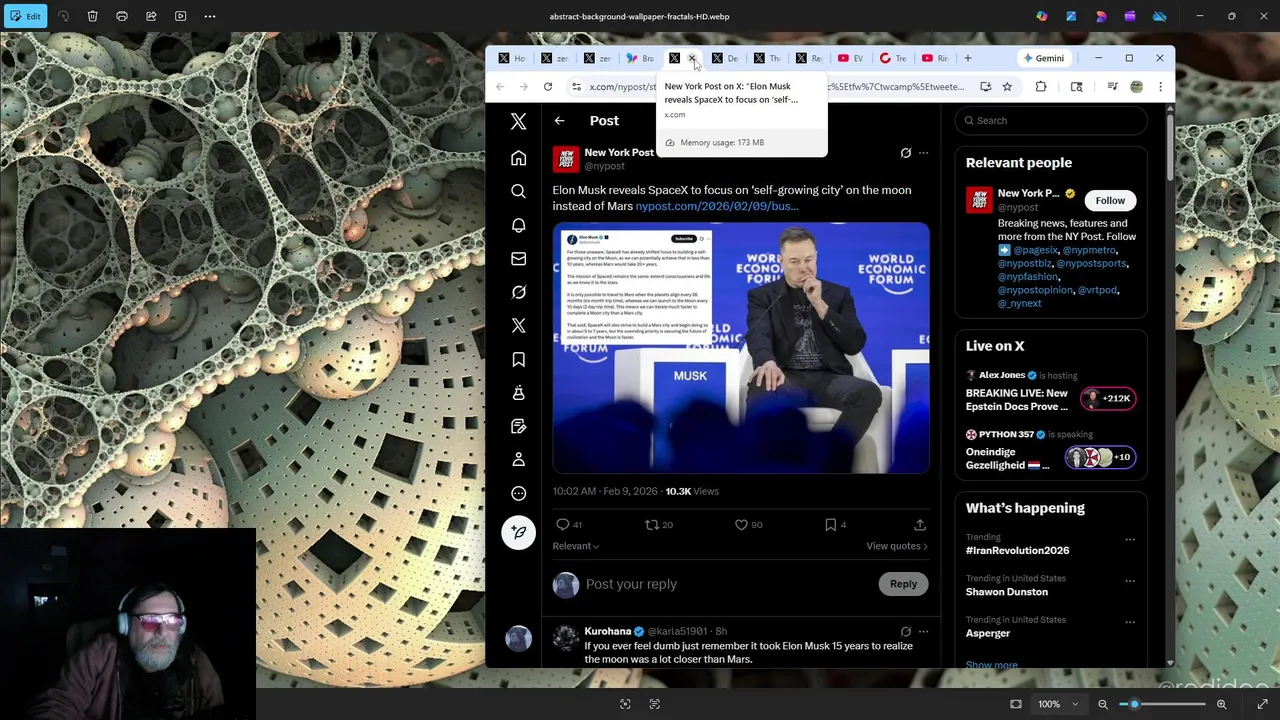Open Messages envelope in sidebar
The image size is (1280, 720).
518,259
